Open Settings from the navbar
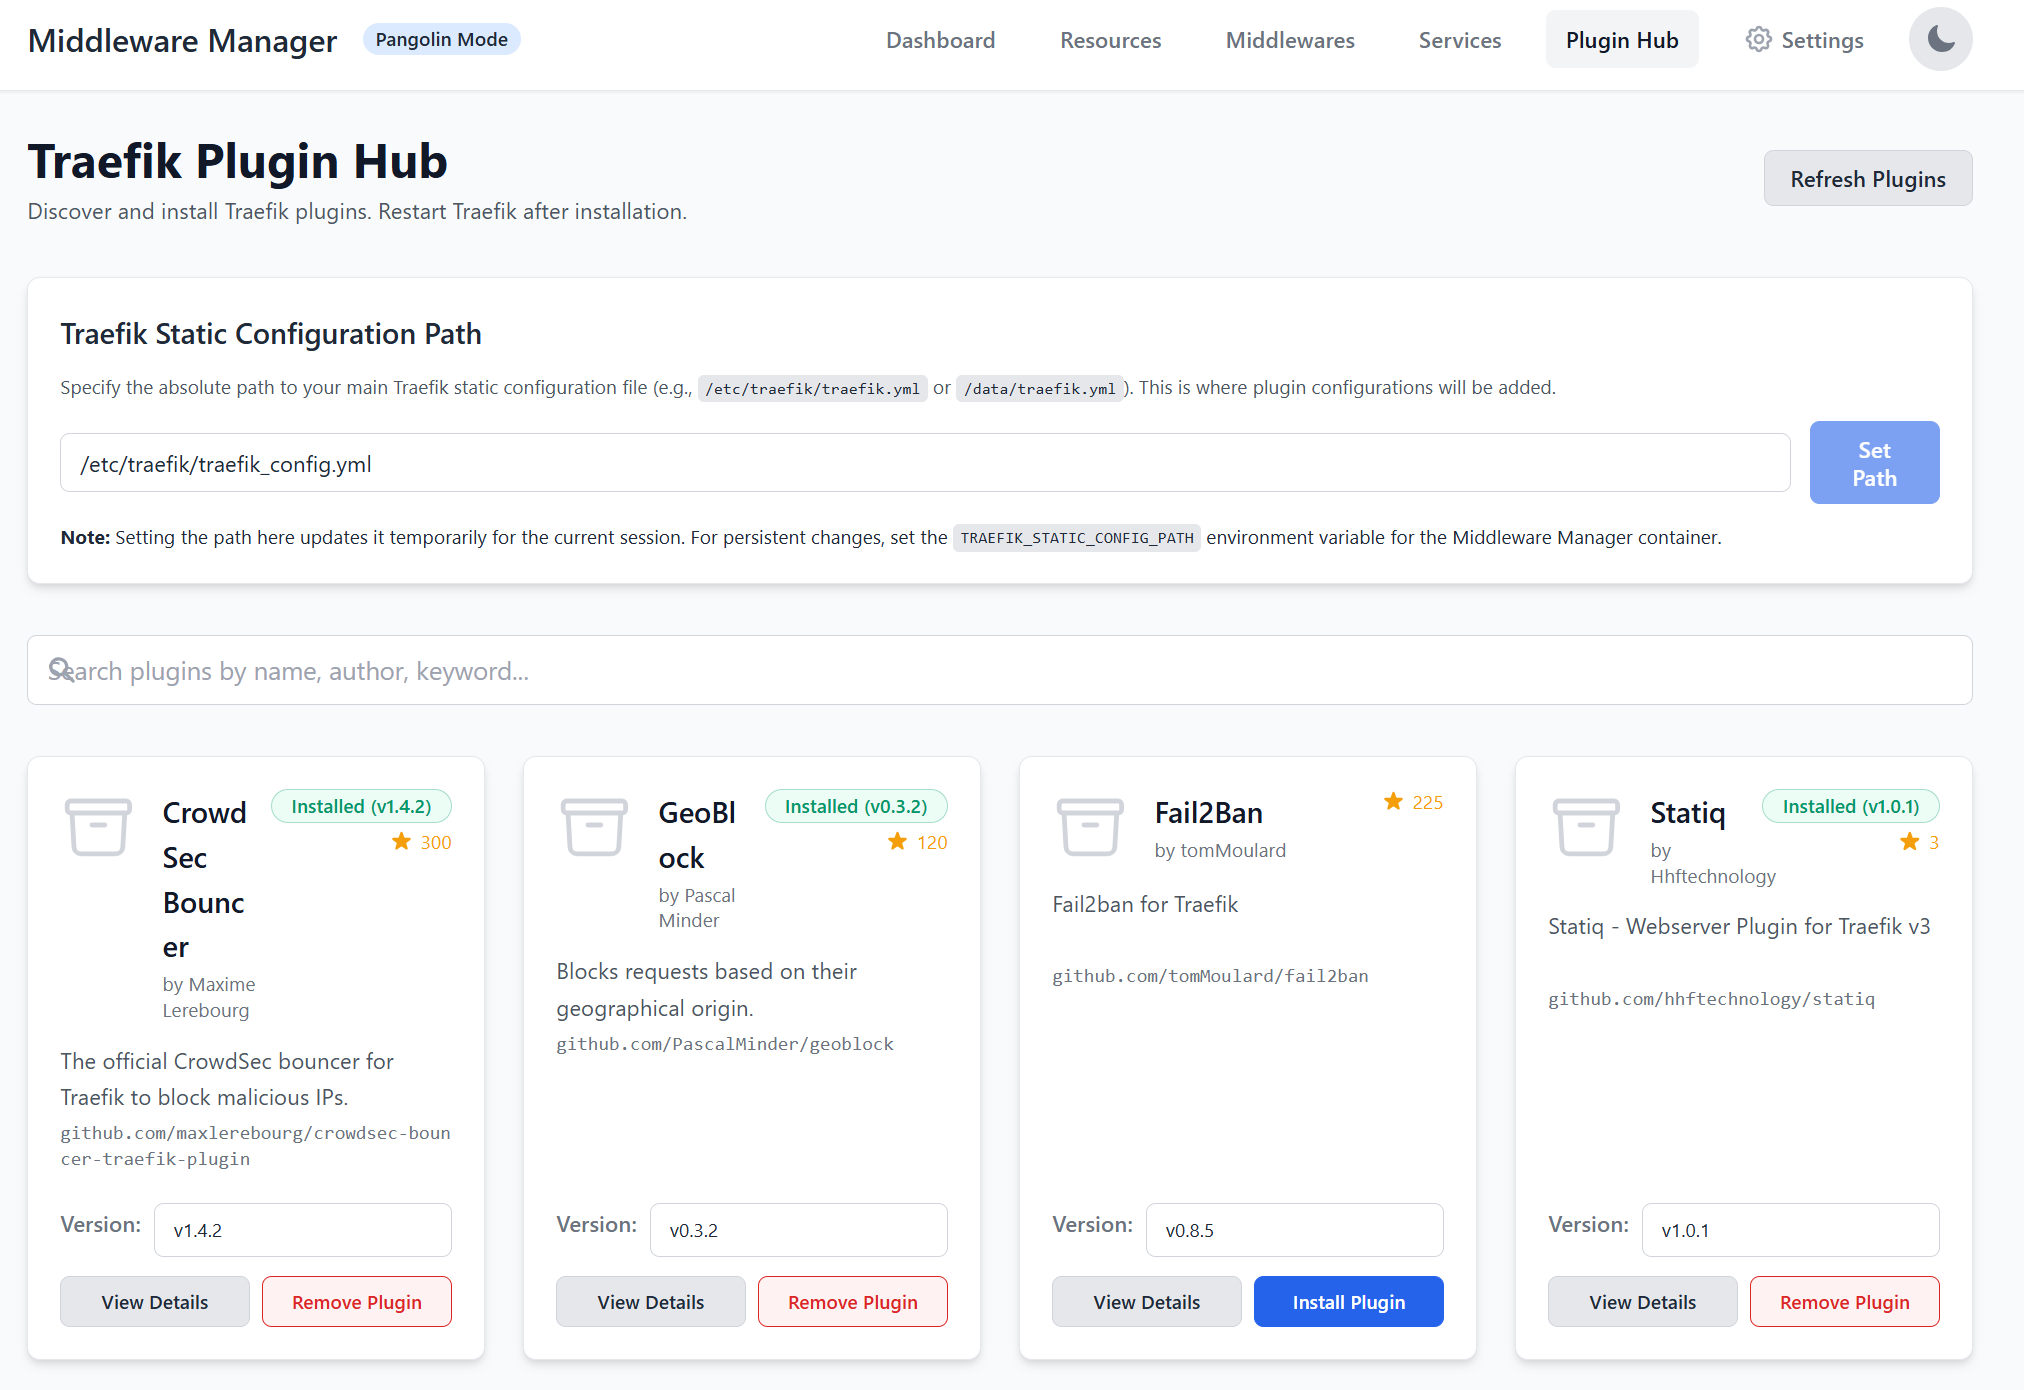Image resolution: width=2024 pixels, height=1390 pixels. [x=1805, y=40]
